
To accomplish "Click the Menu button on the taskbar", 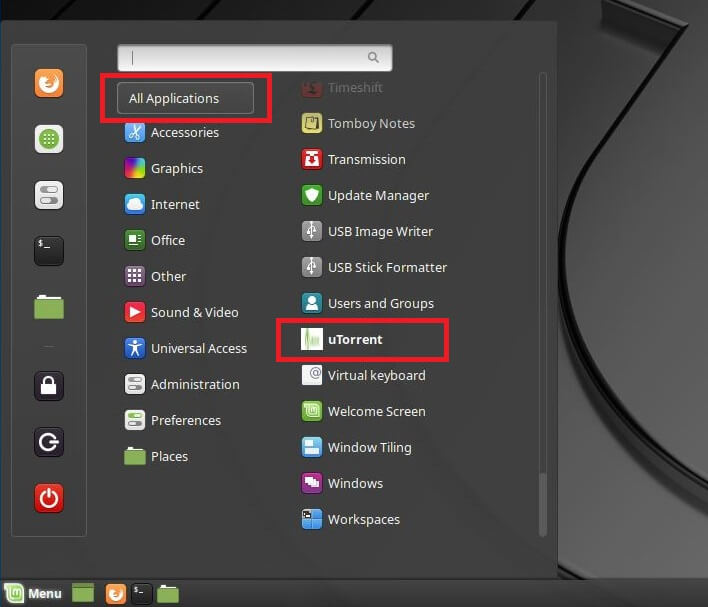I will (x=33, y=593).
